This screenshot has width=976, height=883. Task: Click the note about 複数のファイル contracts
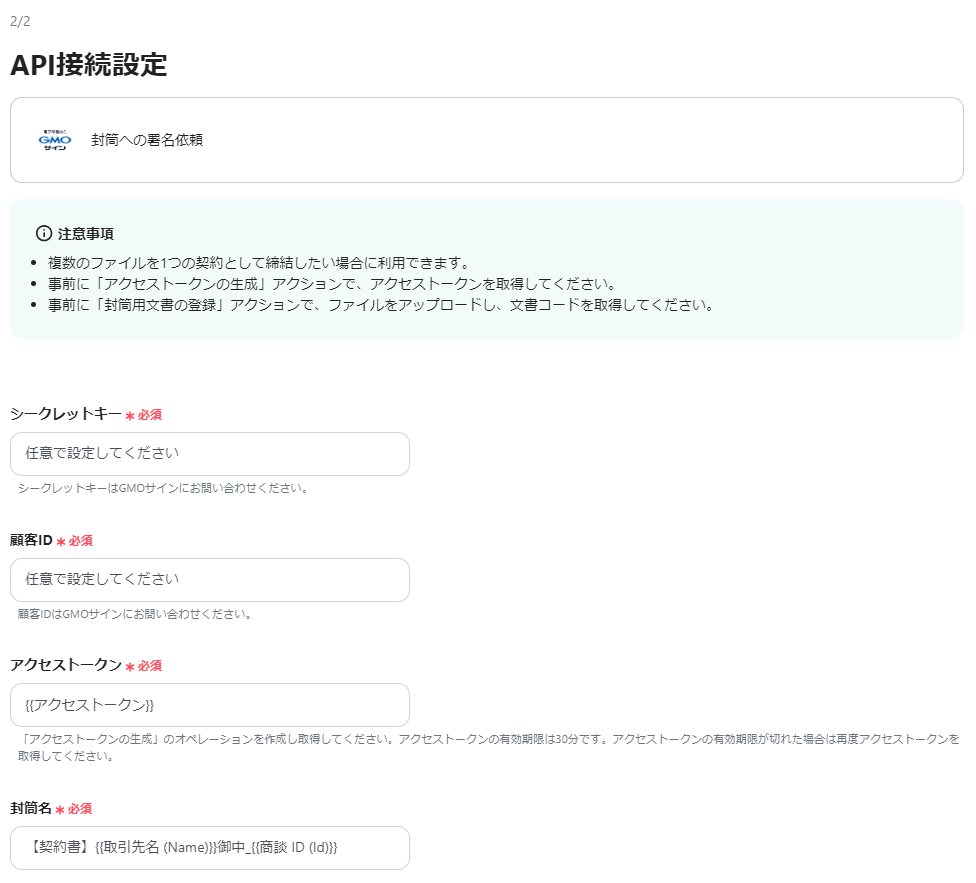click(x=258, y=262)
